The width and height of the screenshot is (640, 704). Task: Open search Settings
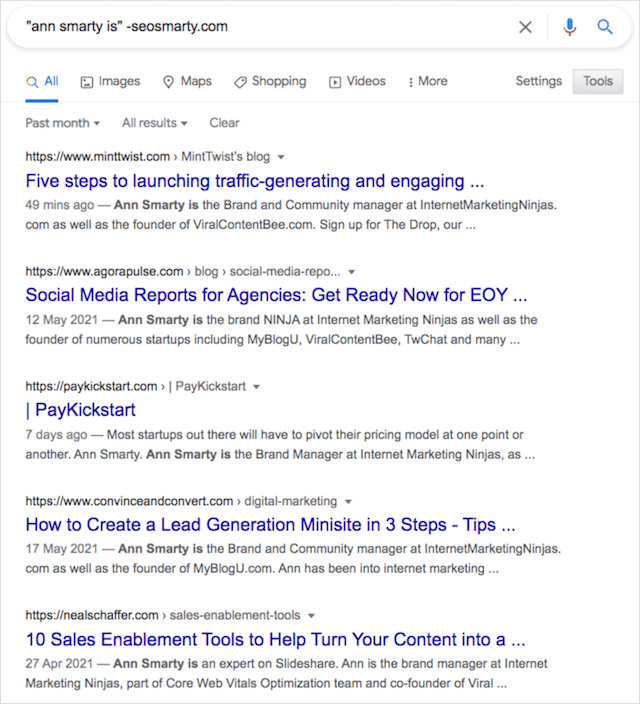coord(538,82)
